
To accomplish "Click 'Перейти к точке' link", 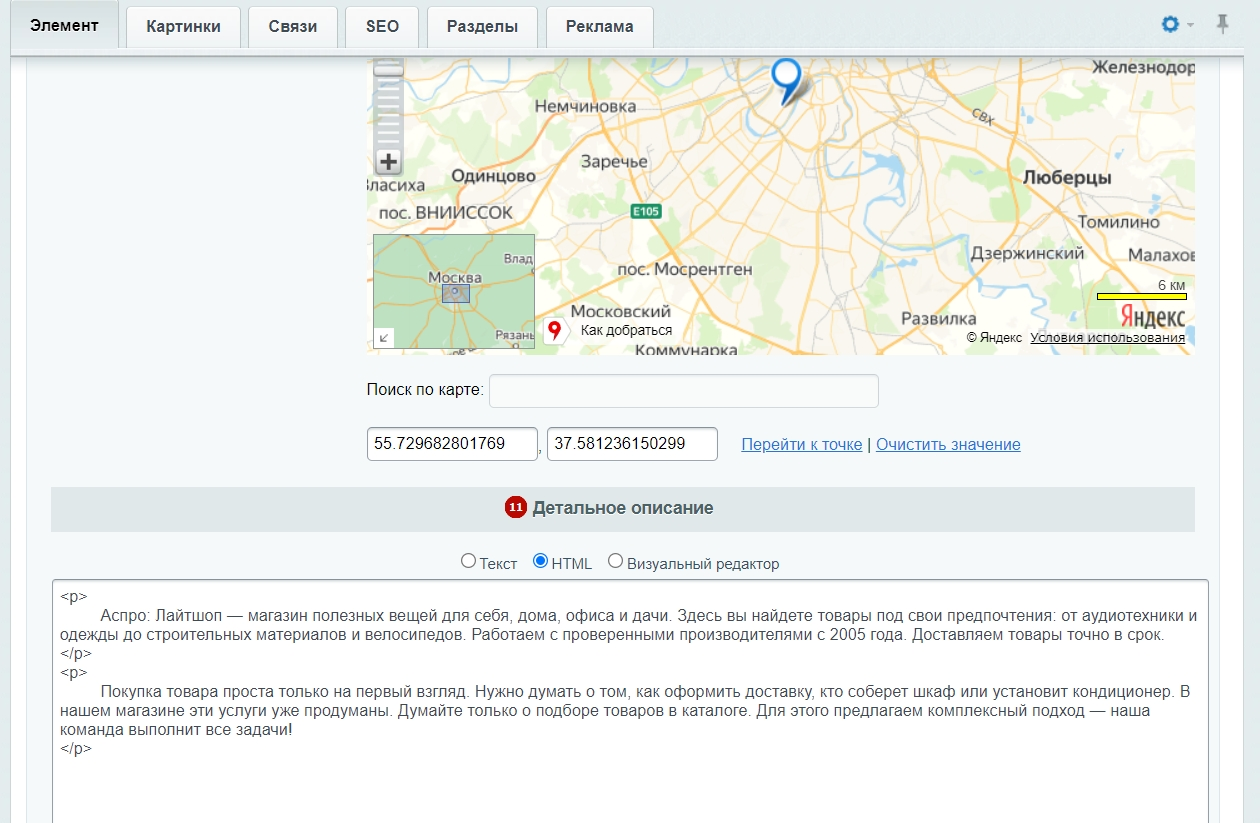I will 801,444.
